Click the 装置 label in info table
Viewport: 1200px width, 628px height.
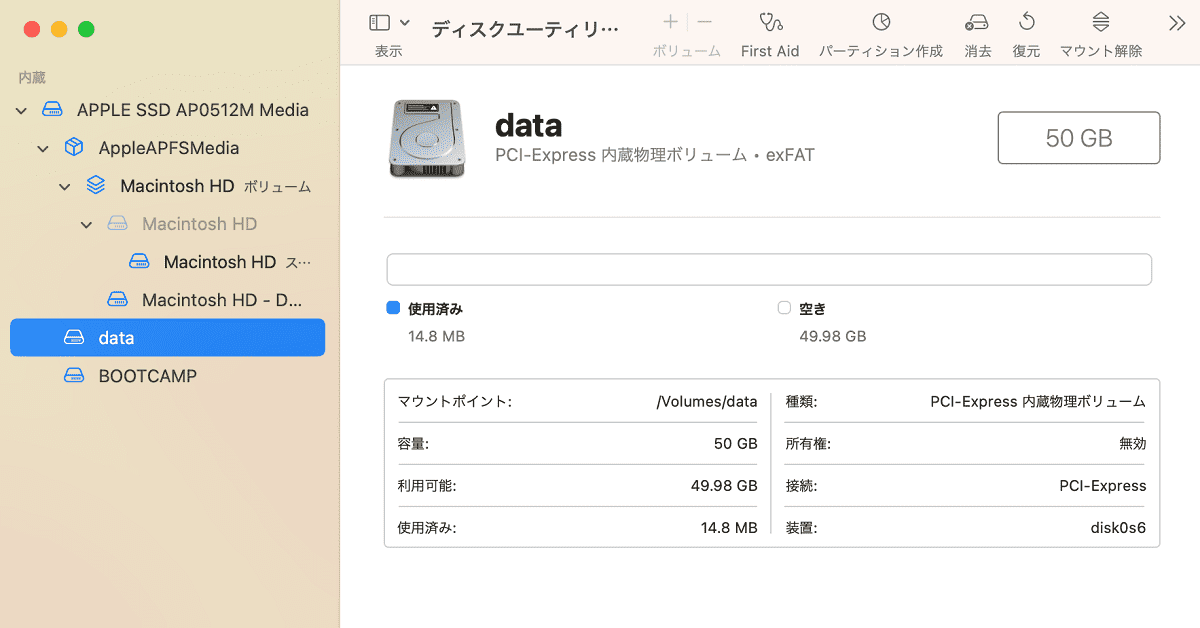coord(802,528)
